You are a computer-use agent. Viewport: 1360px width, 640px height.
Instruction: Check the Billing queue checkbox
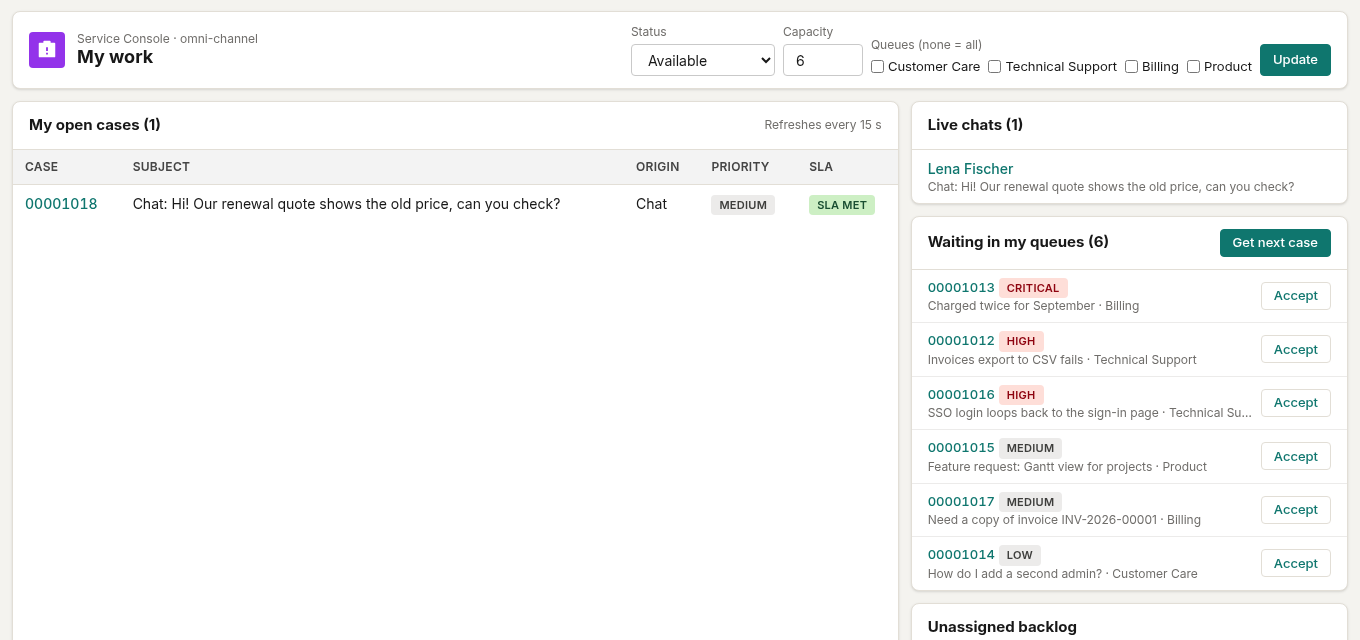click(x=1131, y=67)
